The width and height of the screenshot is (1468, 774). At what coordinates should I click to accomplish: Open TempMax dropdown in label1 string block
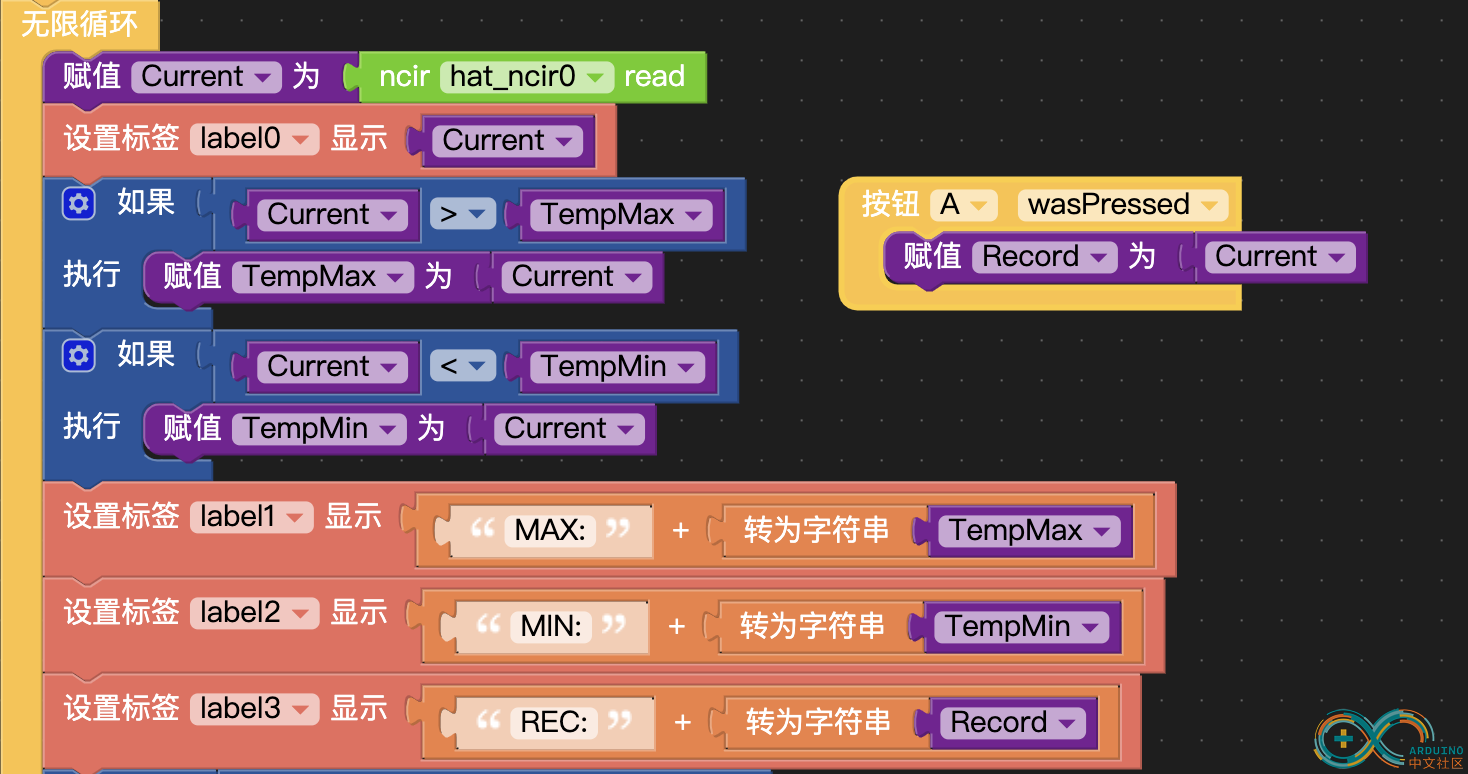tap(1030, 531)
